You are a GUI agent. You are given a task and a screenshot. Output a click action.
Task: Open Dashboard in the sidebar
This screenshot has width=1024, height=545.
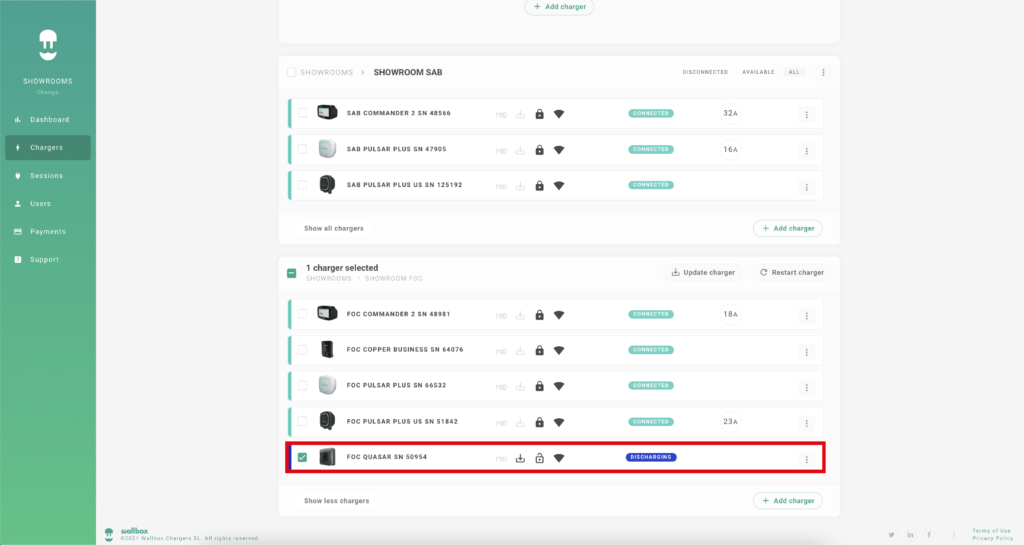[48, 119]
